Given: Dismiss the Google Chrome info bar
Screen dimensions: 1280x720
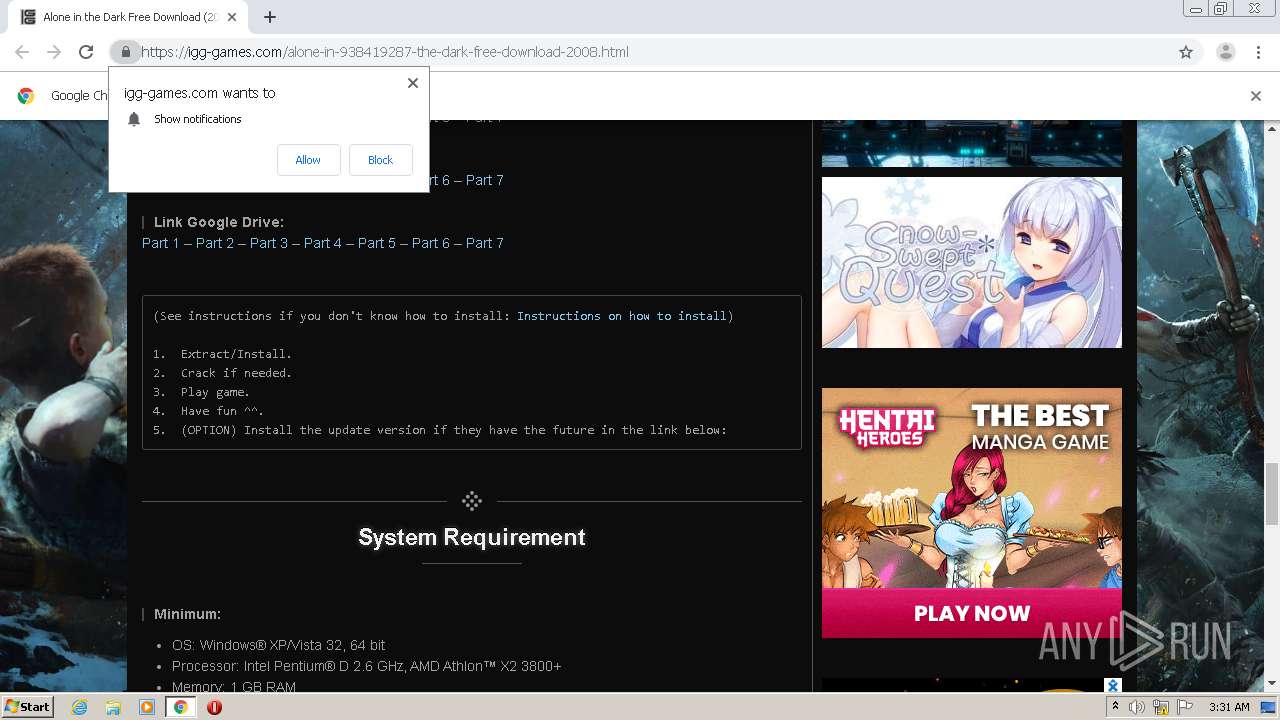Looking at the screenshot, I should [x=1256, y=96].
